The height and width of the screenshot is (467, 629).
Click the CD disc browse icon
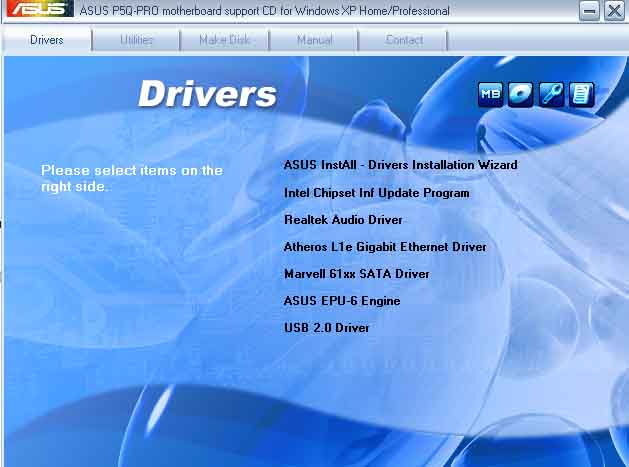(521, 95)
